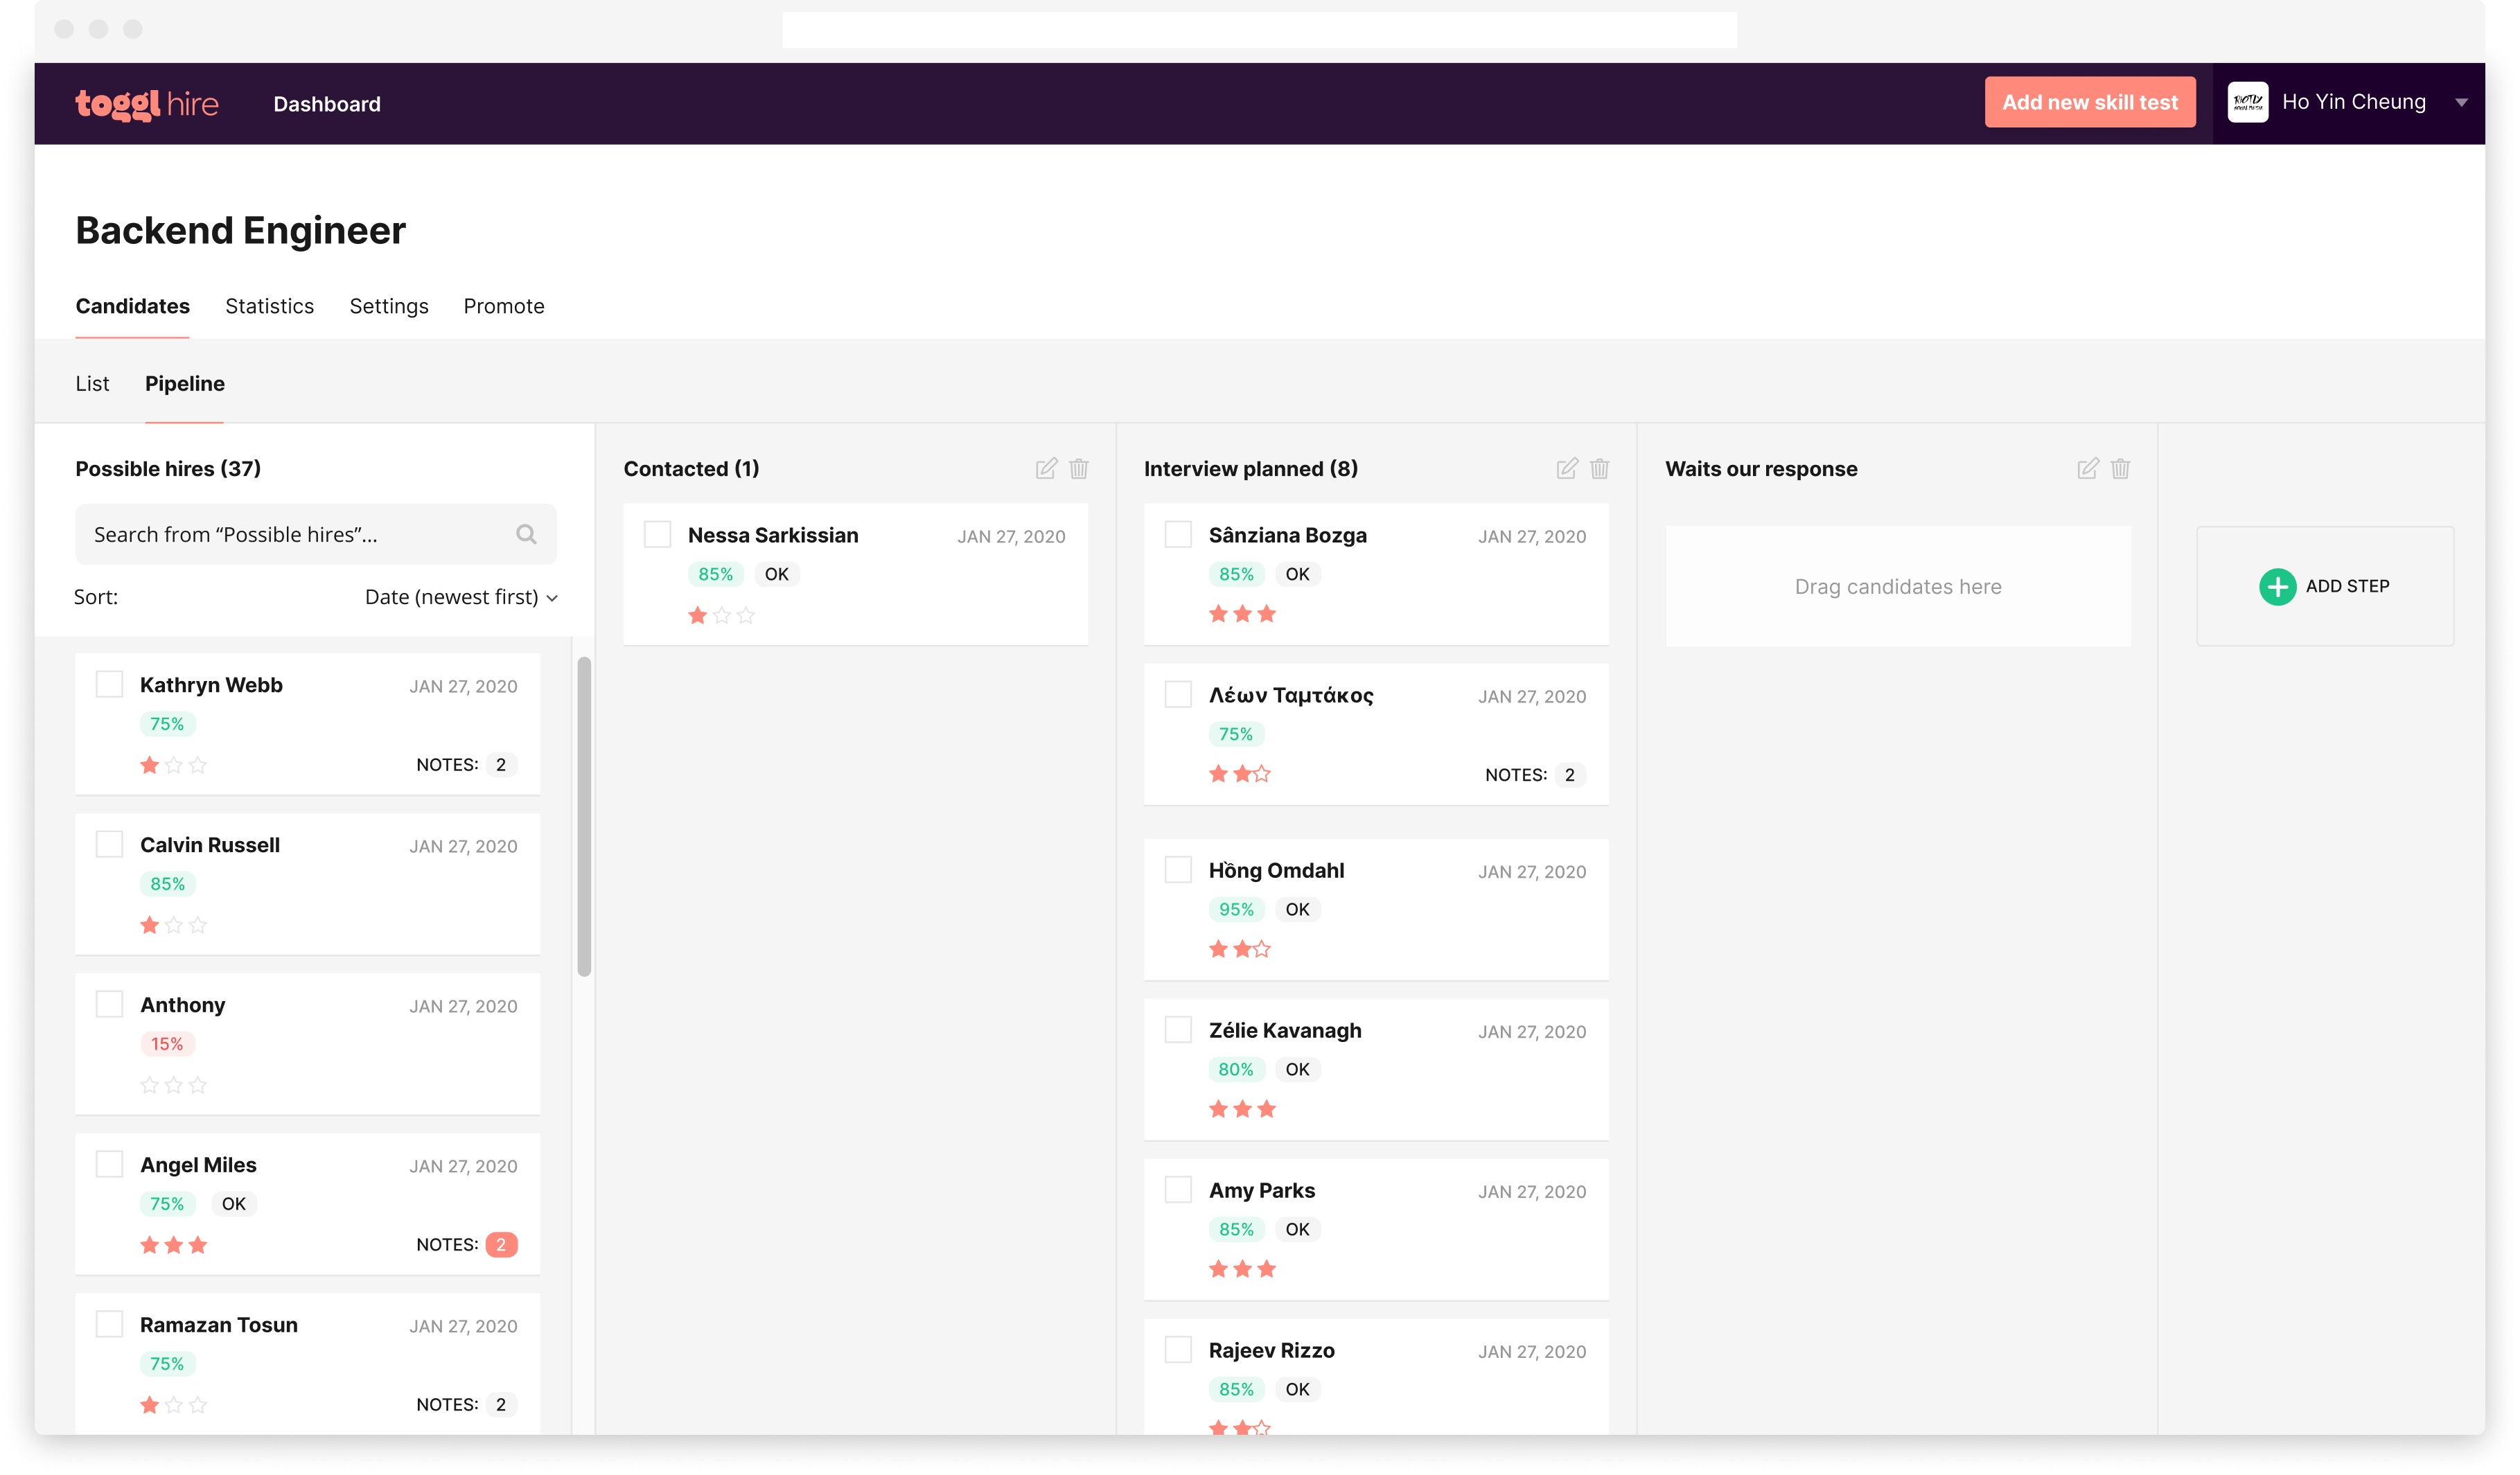The width and height of the screenshot is (2520, 1475).
Task: Click the Possible hires list scrollbar
Action: point(584,816)
